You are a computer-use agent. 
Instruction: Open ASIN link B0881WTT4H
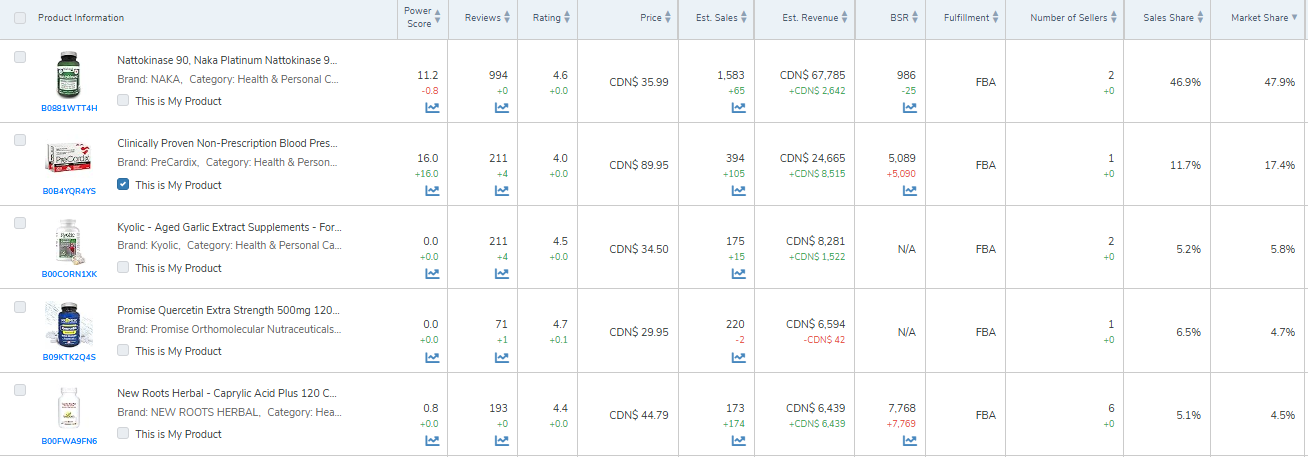coord(69,108)
